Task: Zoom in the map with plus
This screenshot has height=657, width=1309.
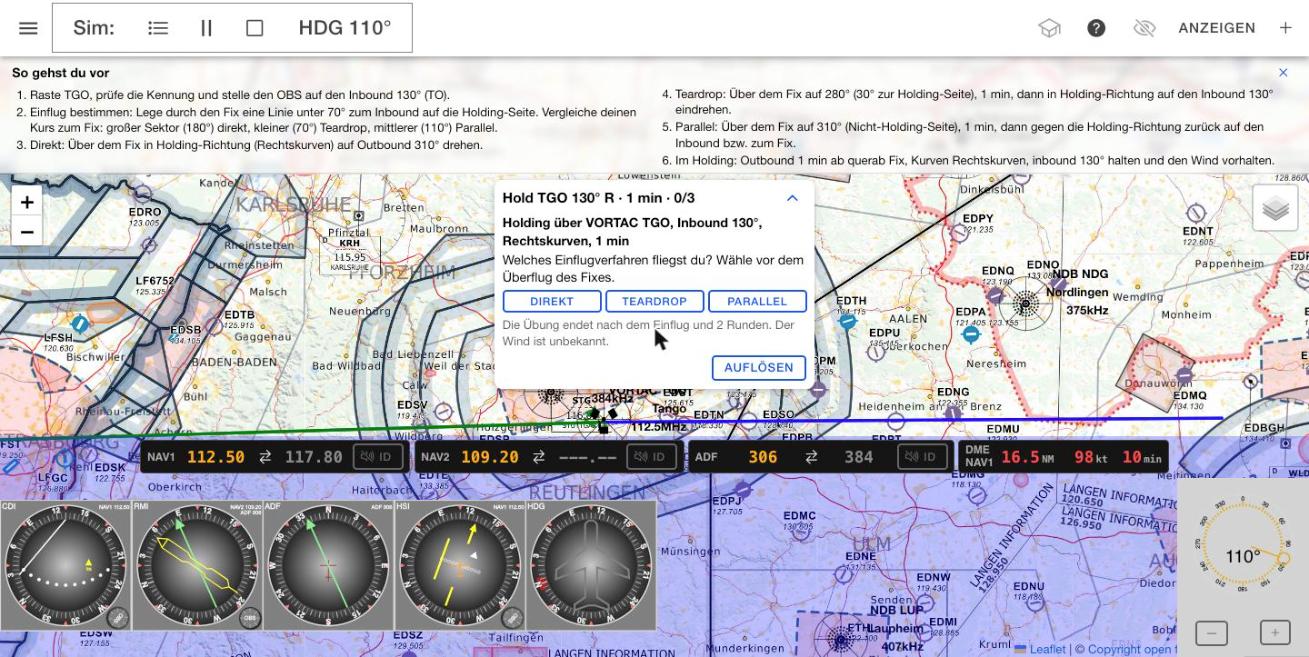Action: 27,202
